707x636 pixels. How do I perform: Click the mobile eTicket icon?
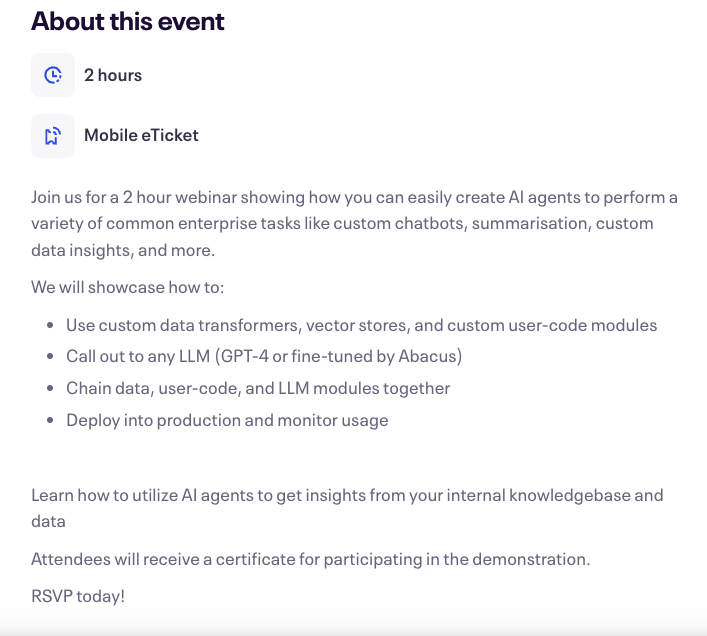(53, 136)
